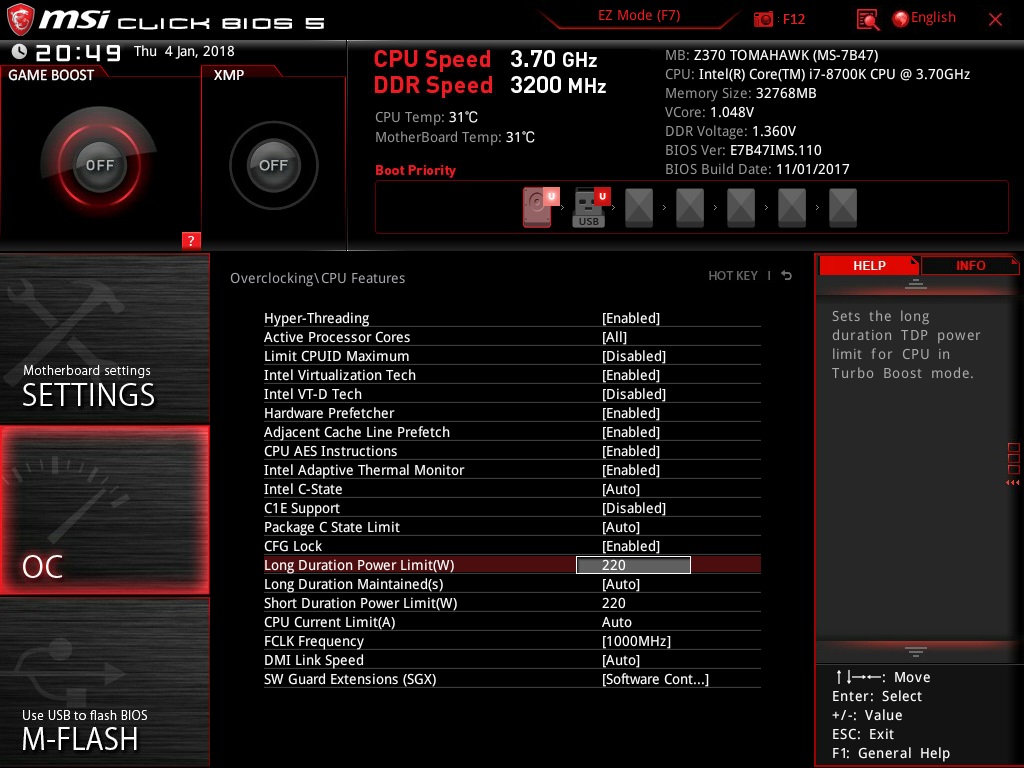Switch to EZ Mode (F7)
The height and width of the screenshot is (768, 1024).
click(x=639, y=16)
